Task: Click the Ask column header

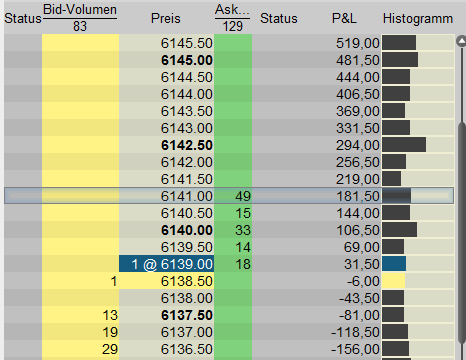Action: click(232, 10)
